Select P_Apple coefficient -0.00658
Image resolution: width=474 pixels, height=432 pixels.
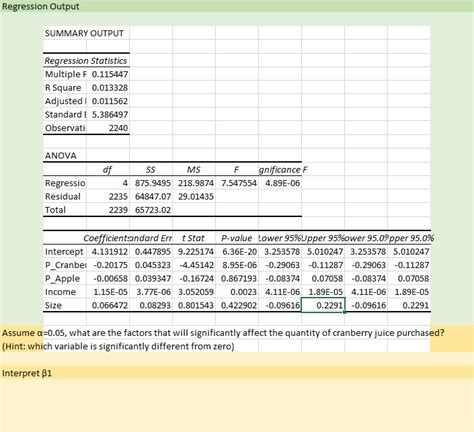(110, 278)
